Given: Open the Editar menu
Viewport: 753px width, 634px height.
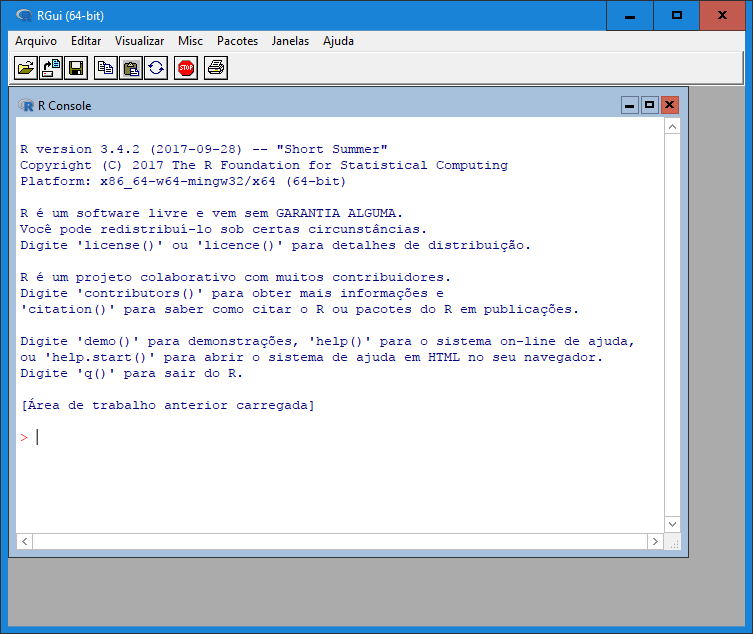Looking at the screenshot, I should coord(86,41).
